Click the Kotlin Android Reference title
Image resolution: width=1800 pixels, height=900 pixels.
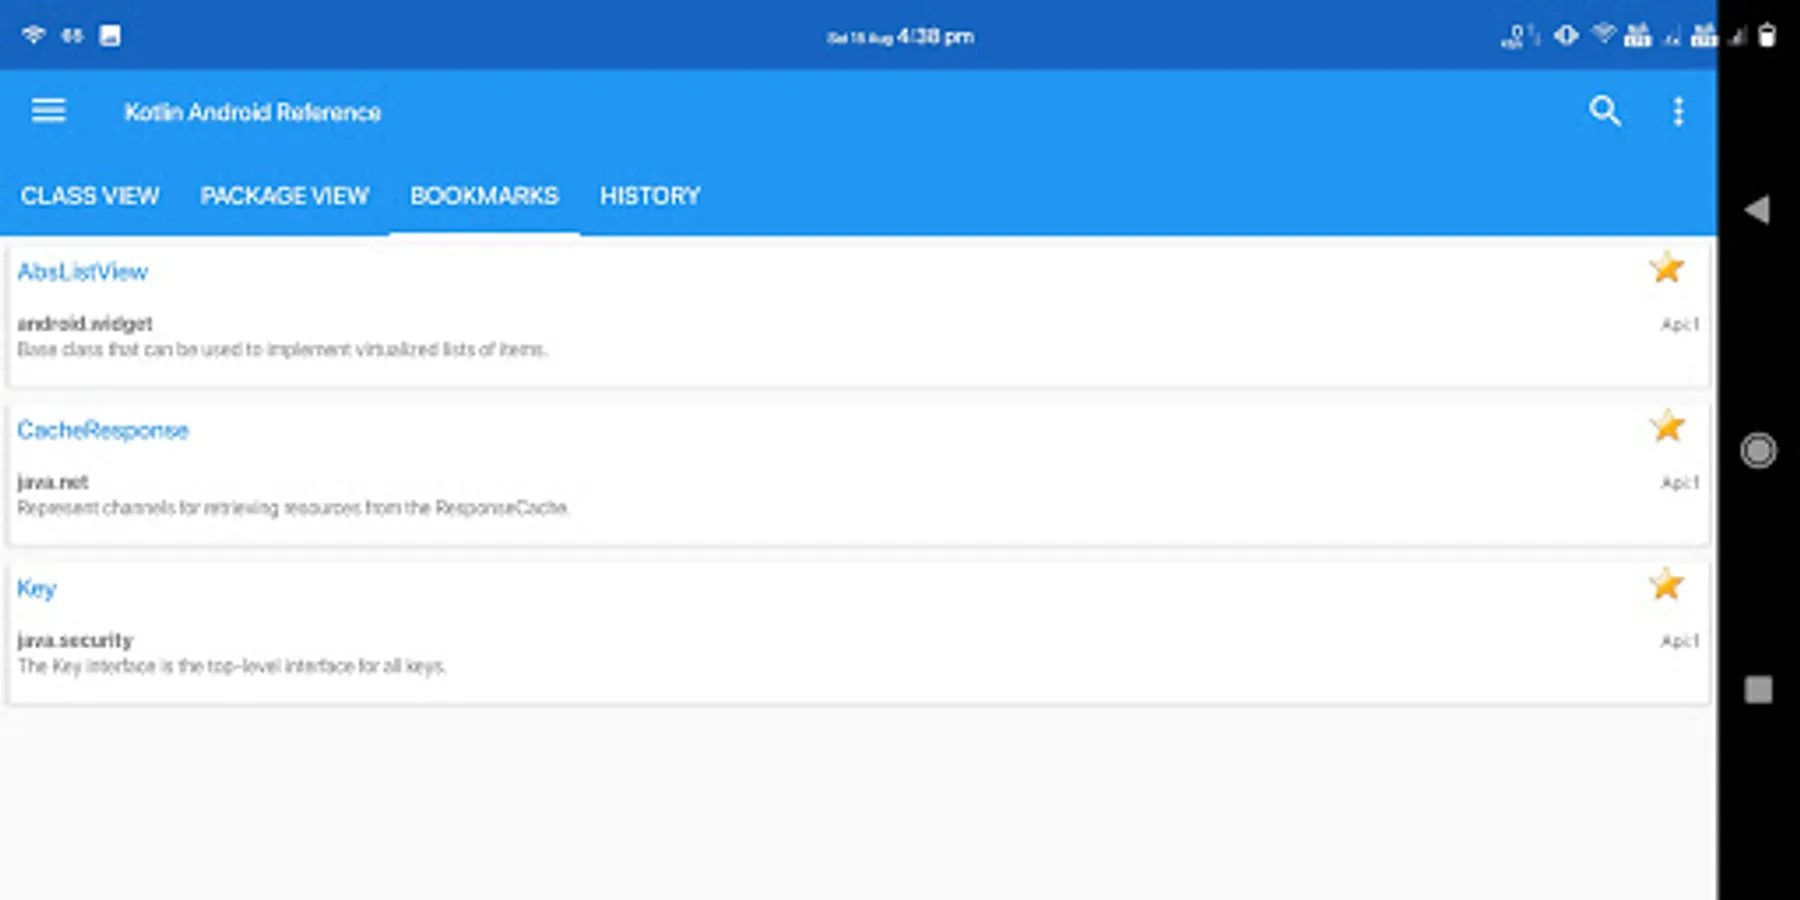pyautogui.click(x=253, y=112)
